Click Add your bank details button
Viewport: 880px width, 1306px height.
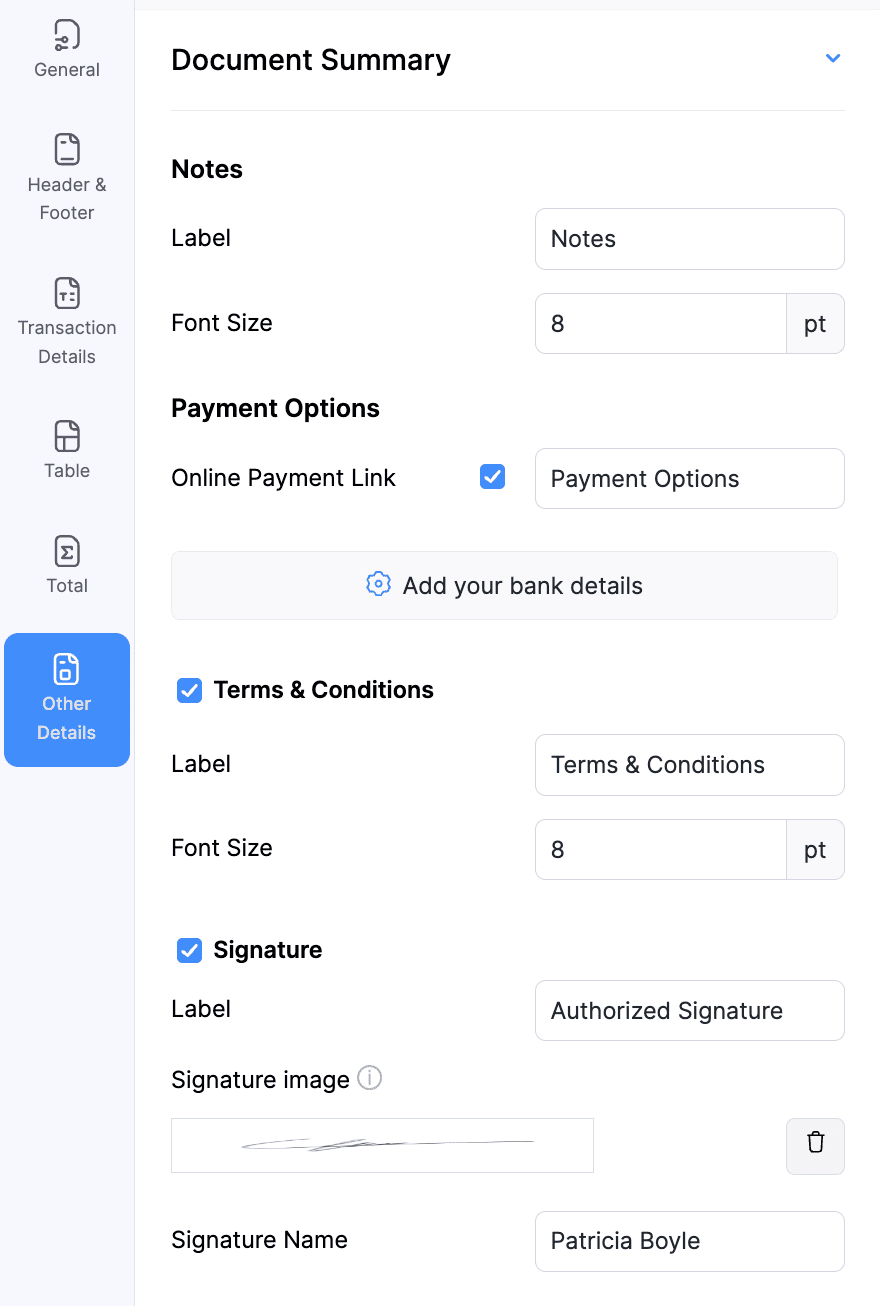click(x=504, y=585)
